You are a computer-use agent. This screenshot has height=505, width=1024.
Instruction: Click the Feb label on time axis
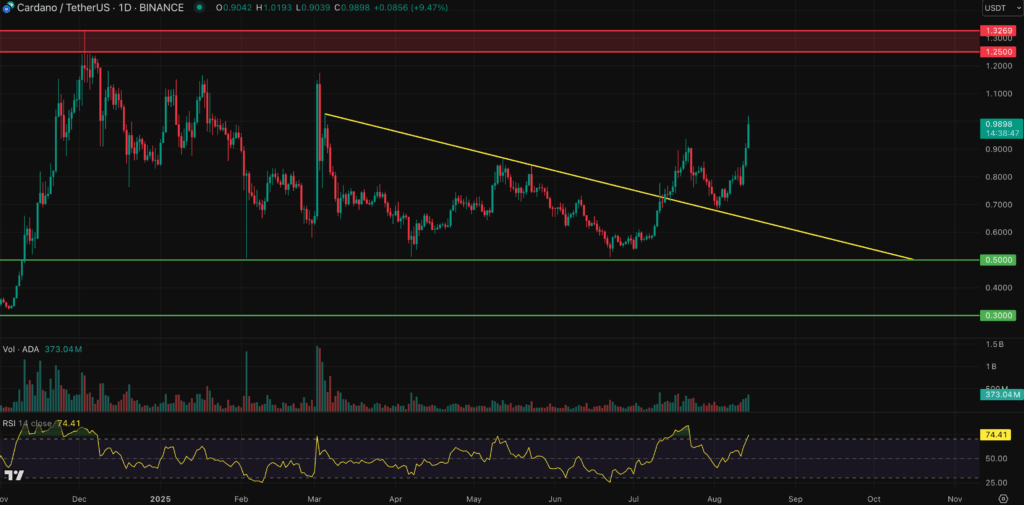[x=240, y=498]
